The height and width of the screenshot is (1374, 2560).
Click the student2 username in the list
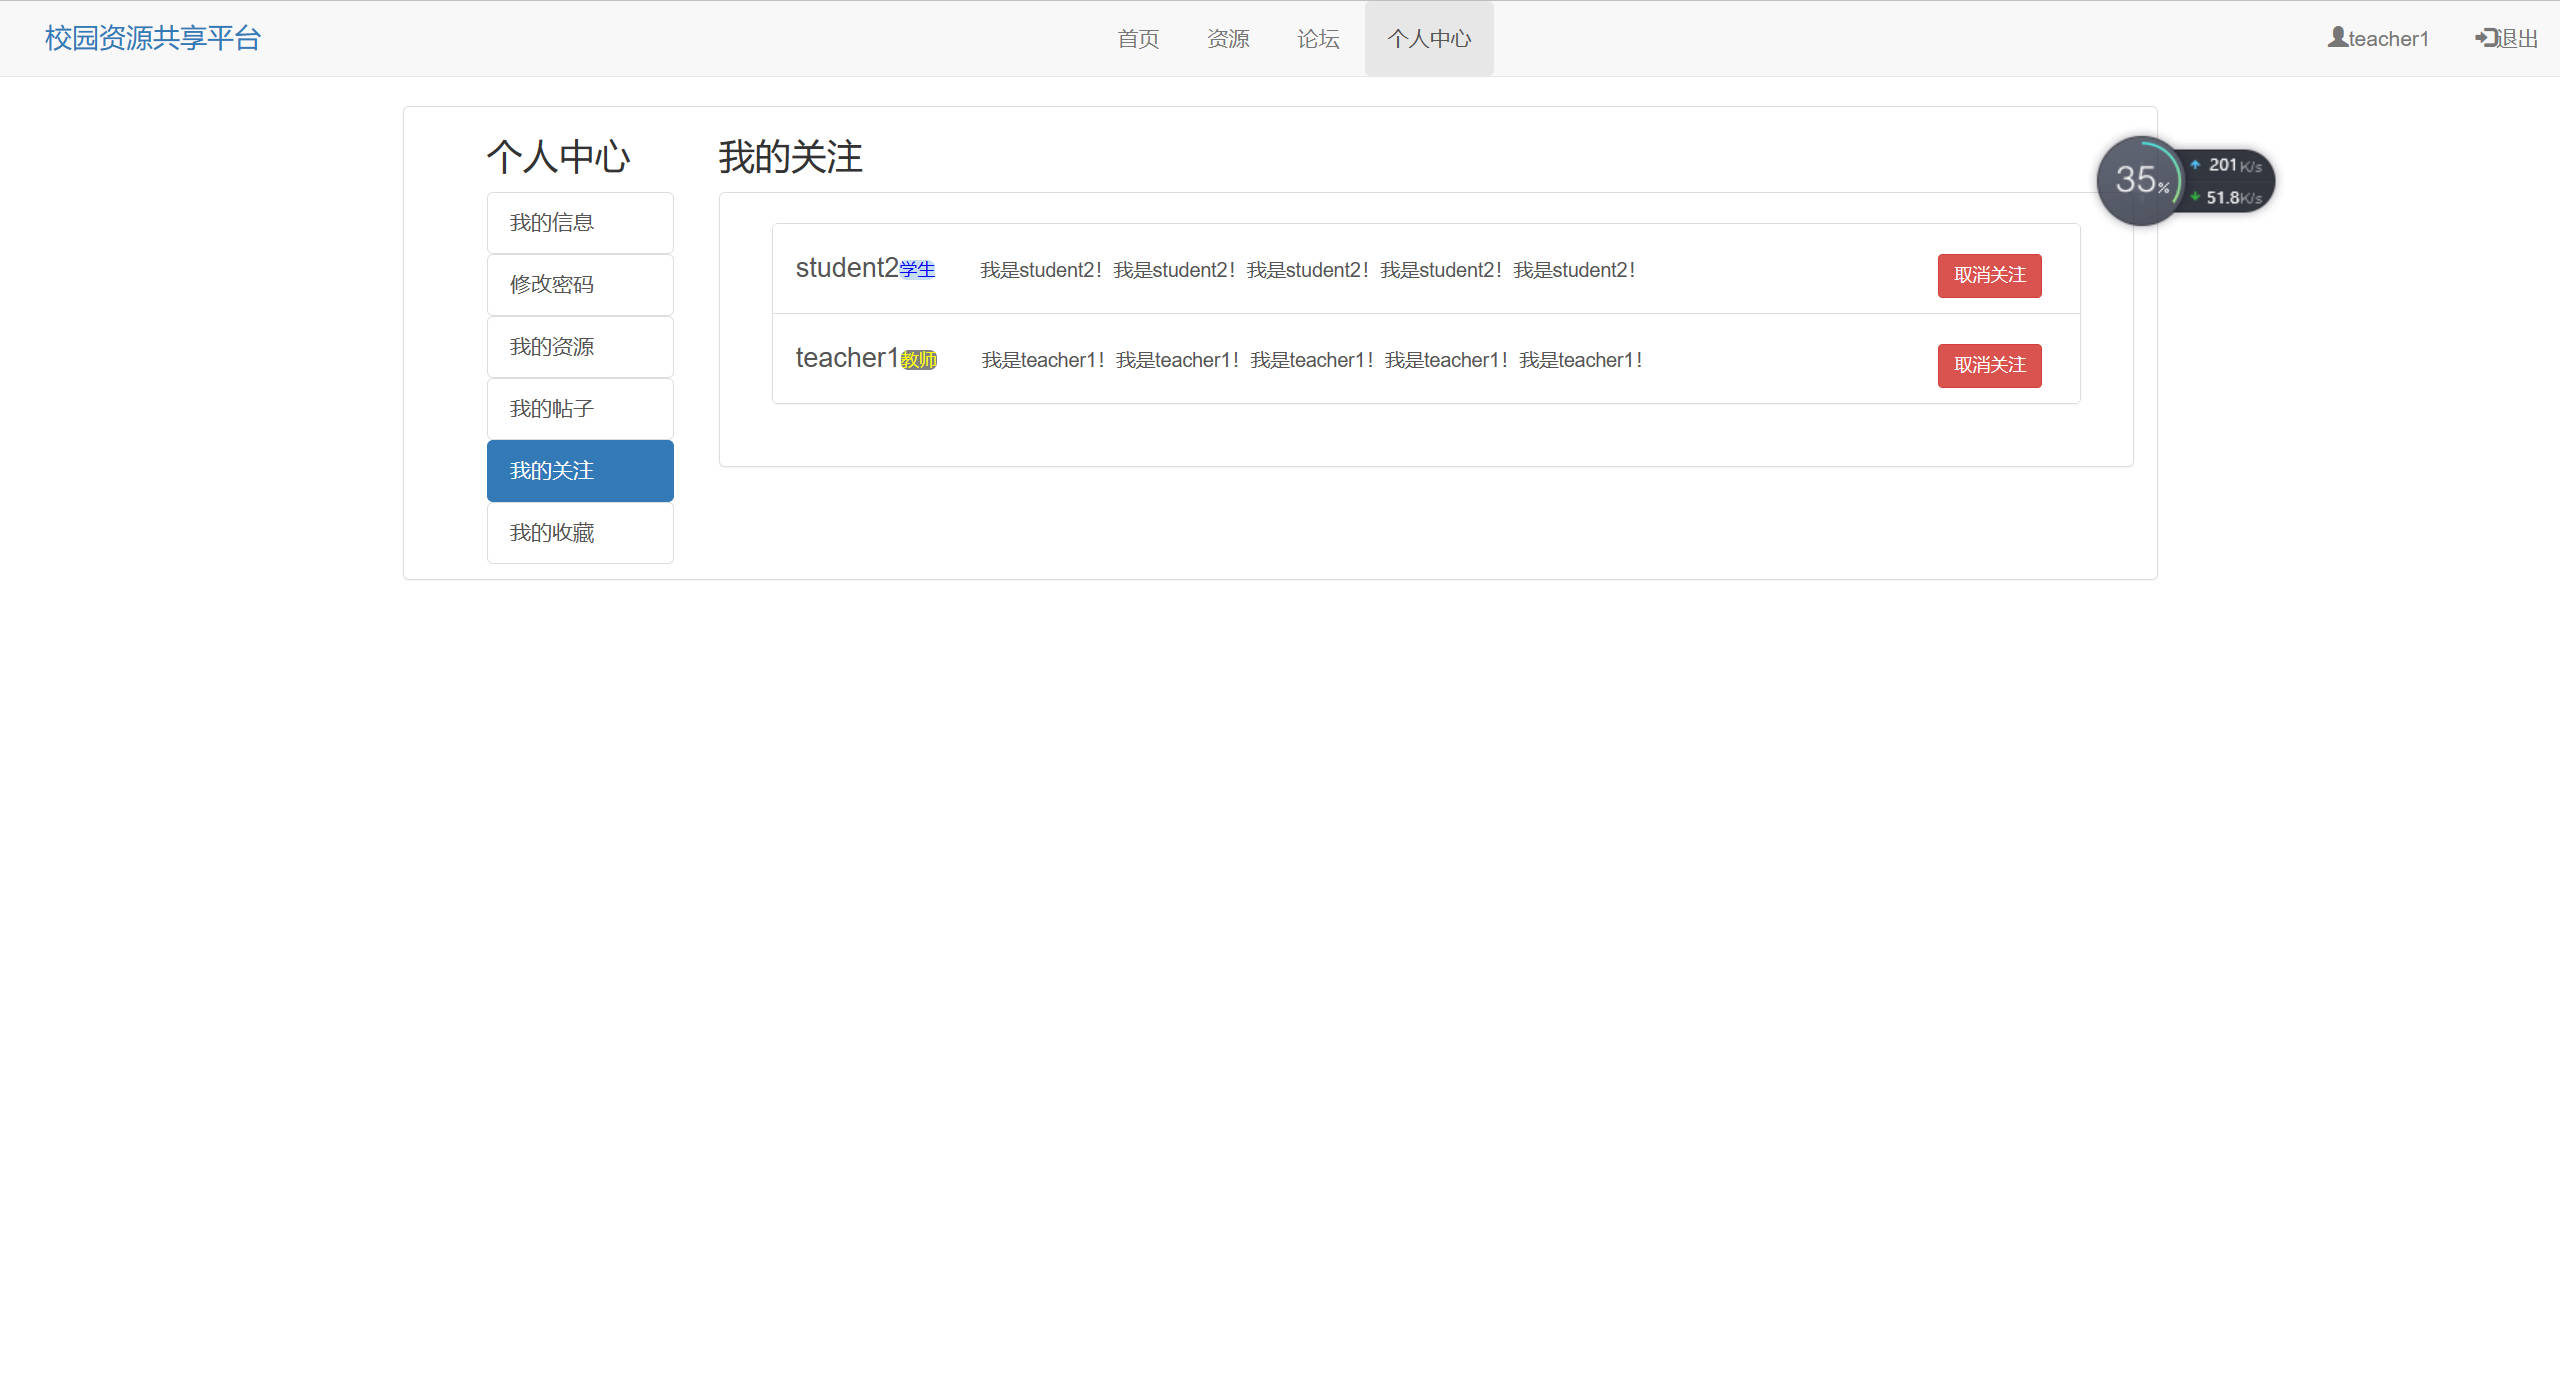click(846, 268)
